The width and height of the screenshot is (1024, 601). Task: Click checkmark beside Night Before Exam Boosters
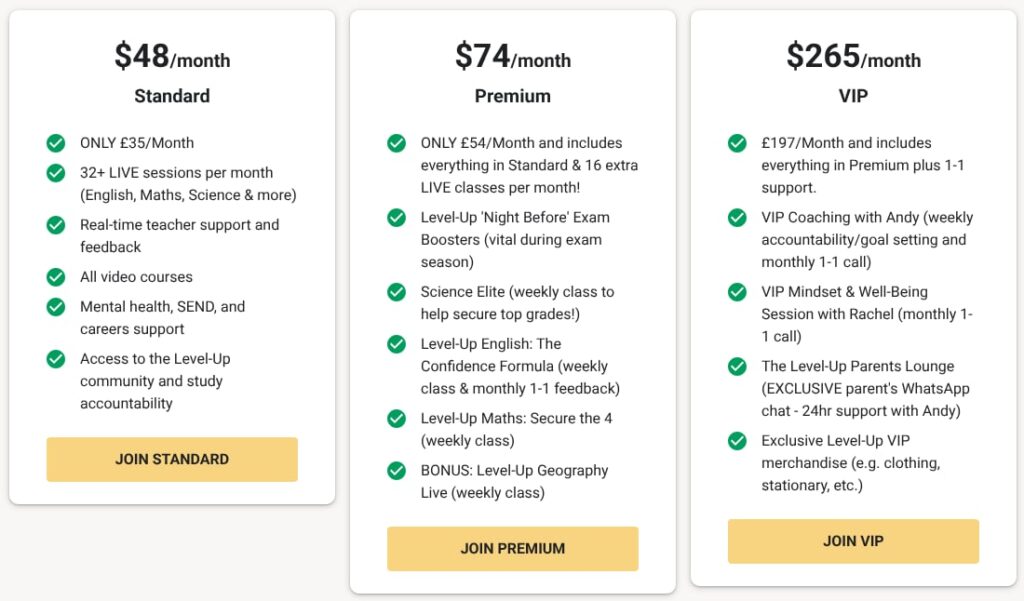397,217
